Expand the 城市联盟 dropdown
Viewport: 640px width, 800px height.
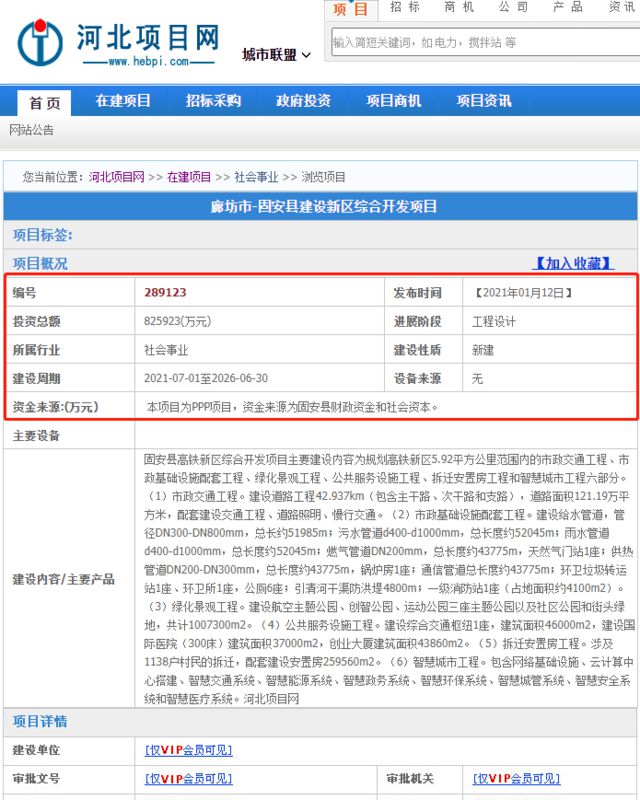pos(277,54)
